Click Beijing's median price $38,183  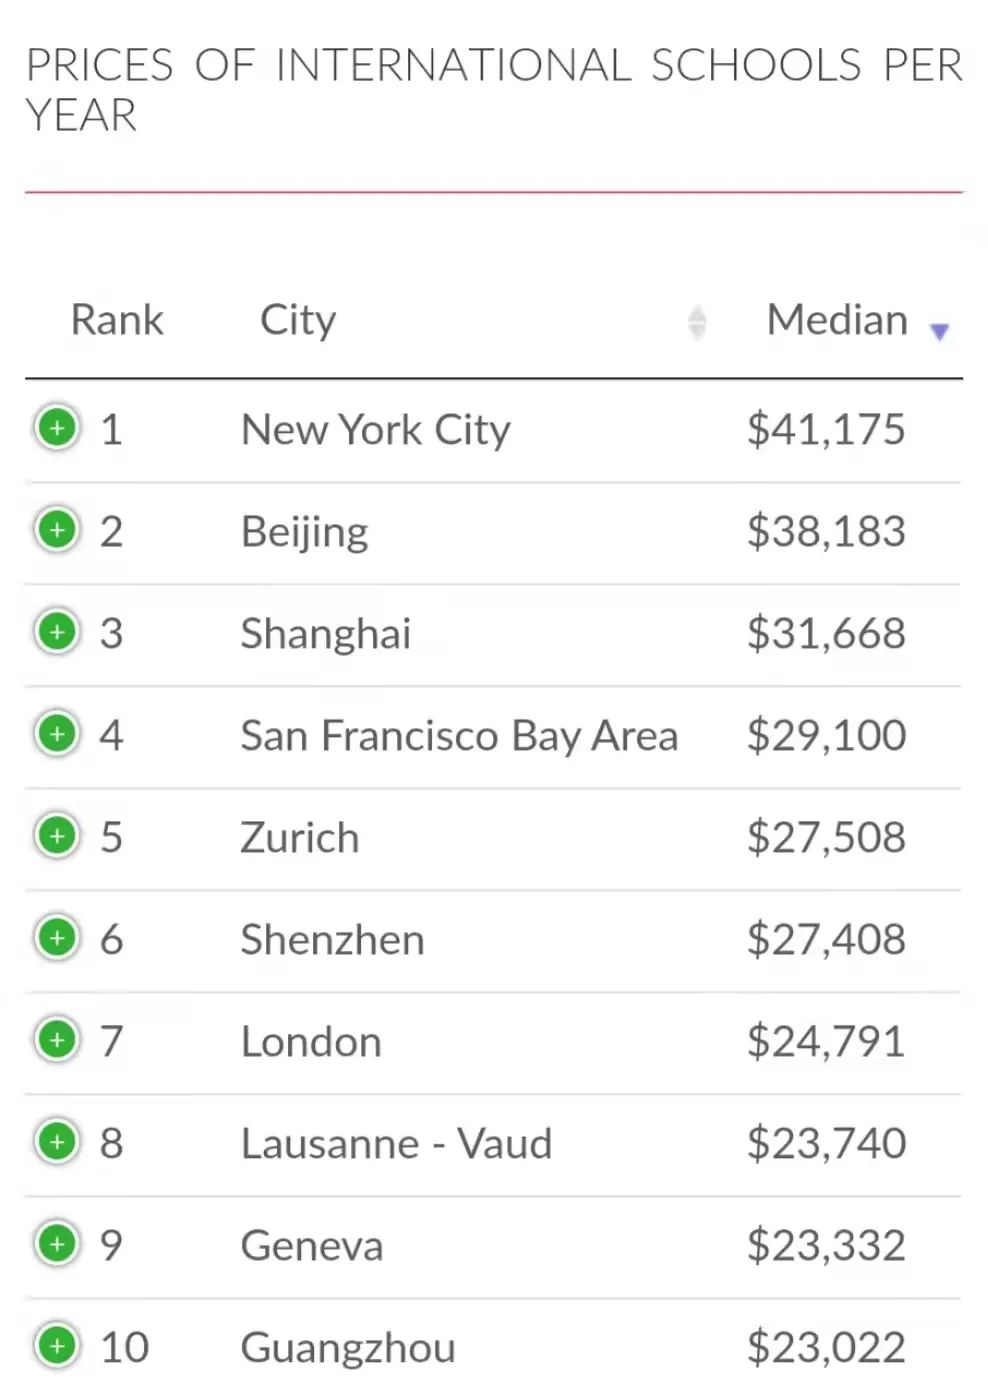(826, 531)
